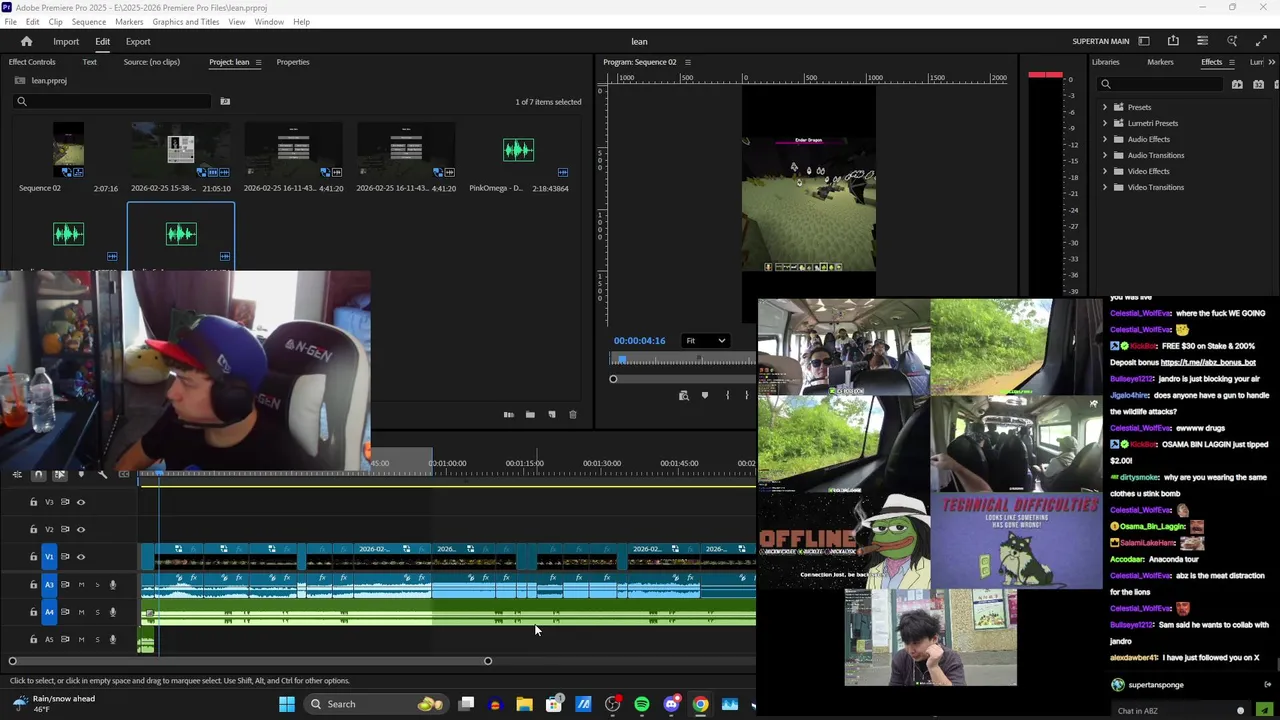Viewport: 1280px width, 720px height.
Task: Click the Quick Export share icon
Action: pyautogui.click(x=1173, y=41)
